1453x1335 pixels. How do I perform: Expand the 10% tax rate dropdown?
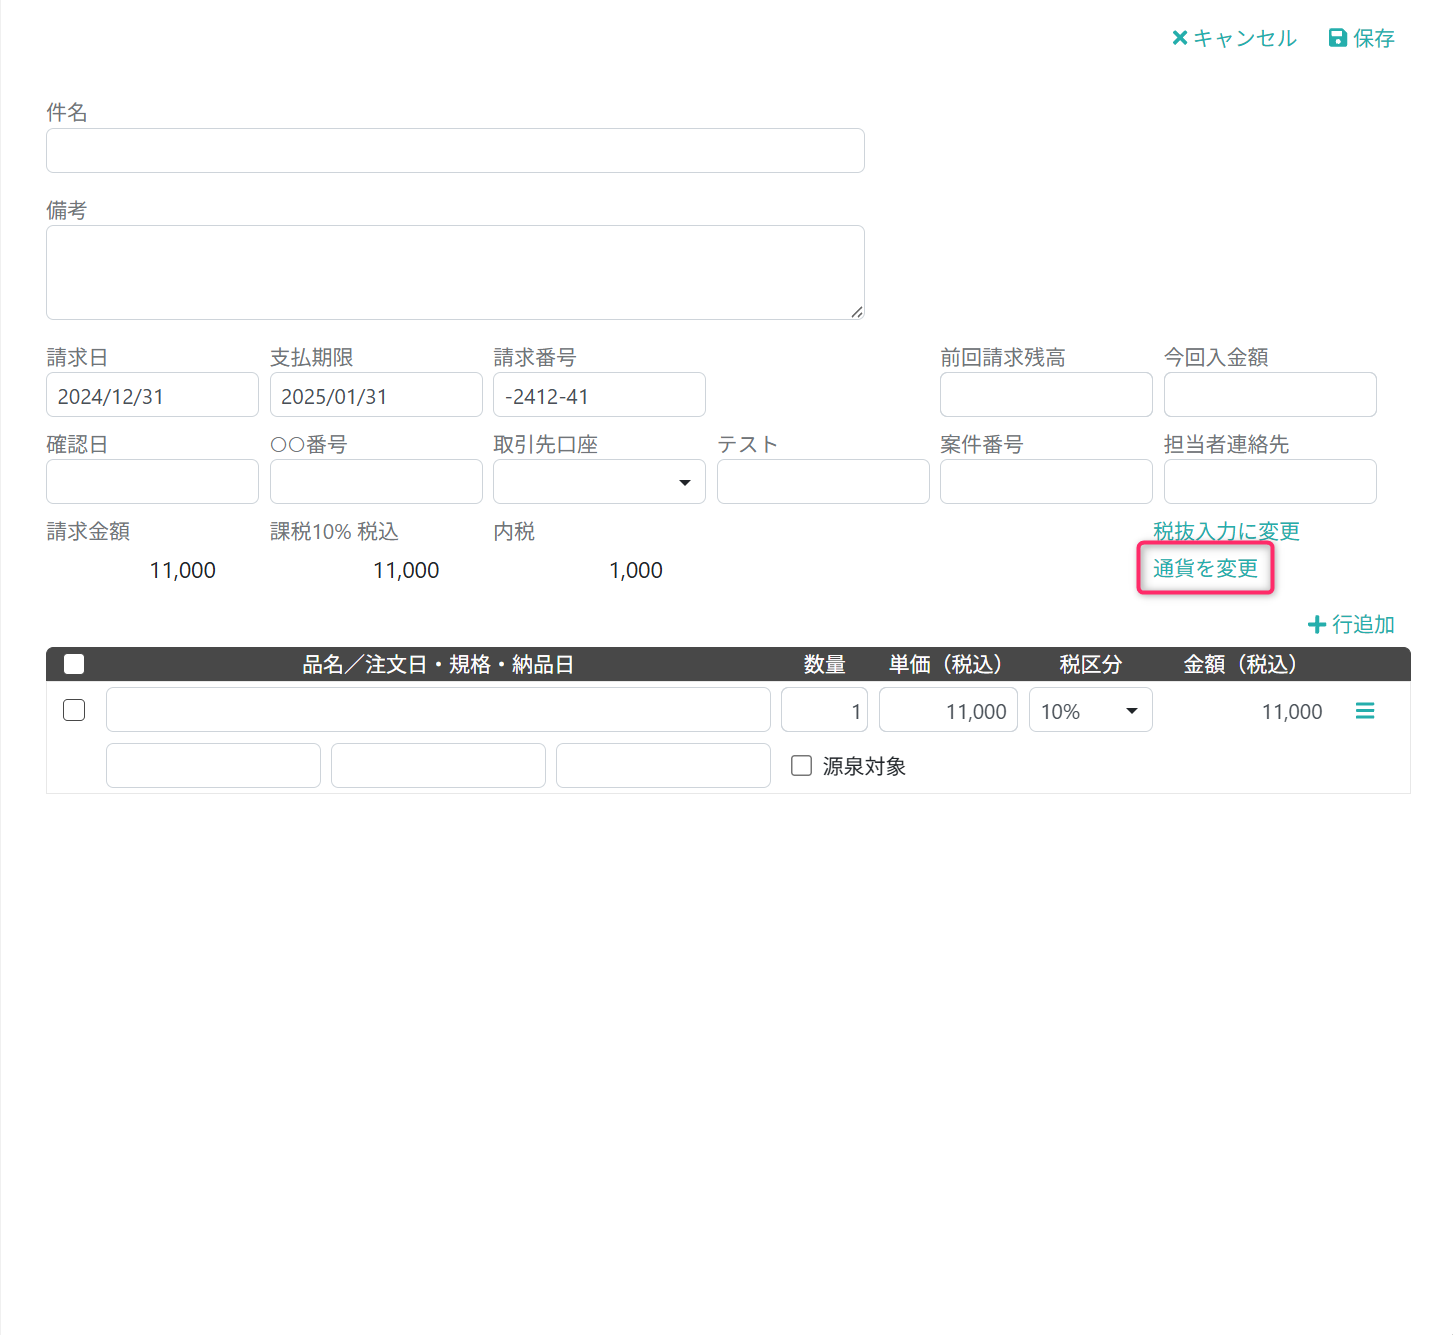click(1090, 710)
